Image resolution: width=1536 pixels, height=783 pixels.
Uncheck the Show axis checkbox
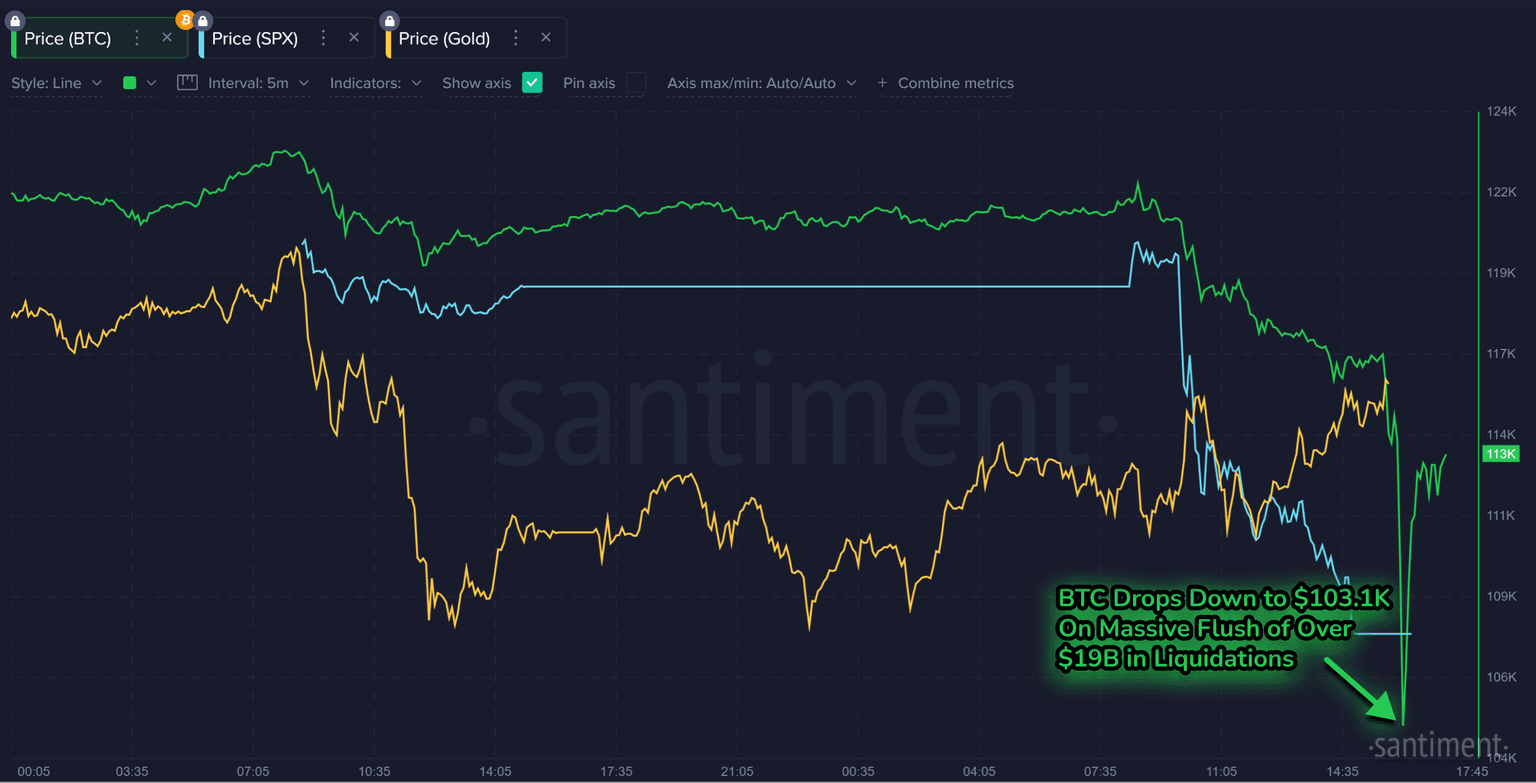(532, 83)
